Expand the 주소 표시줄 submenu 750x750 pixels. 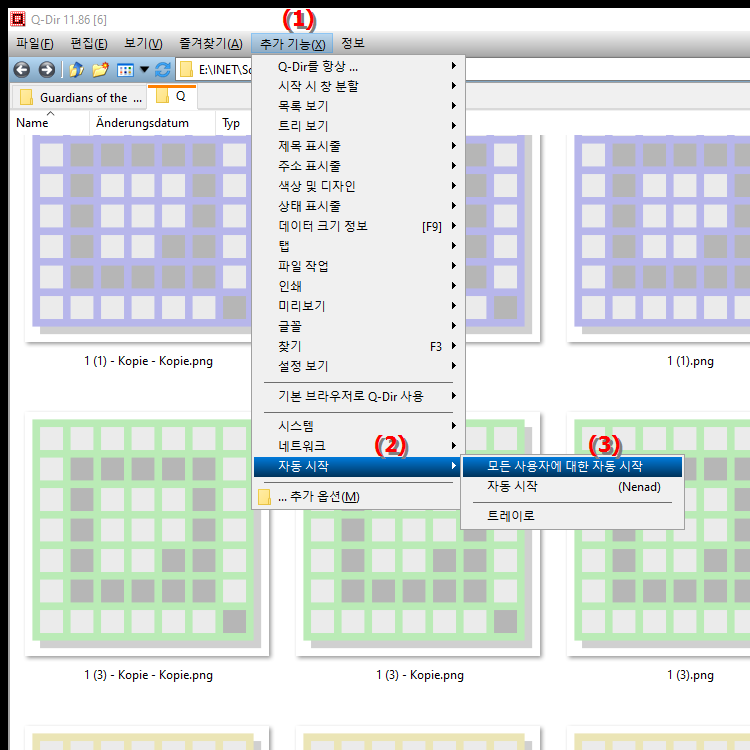(x=358, y=166)
